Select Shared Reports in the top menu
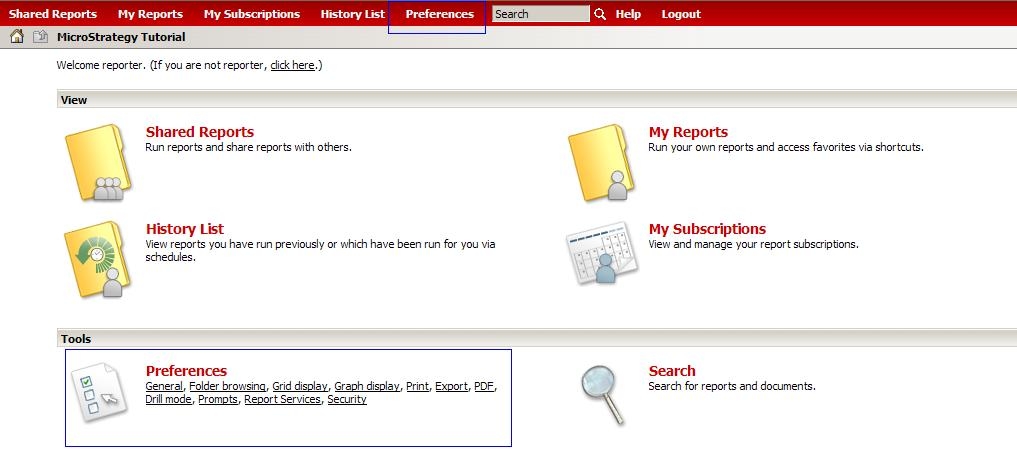The width and height of the screenshot is (1017, 464). pos(53,14)
